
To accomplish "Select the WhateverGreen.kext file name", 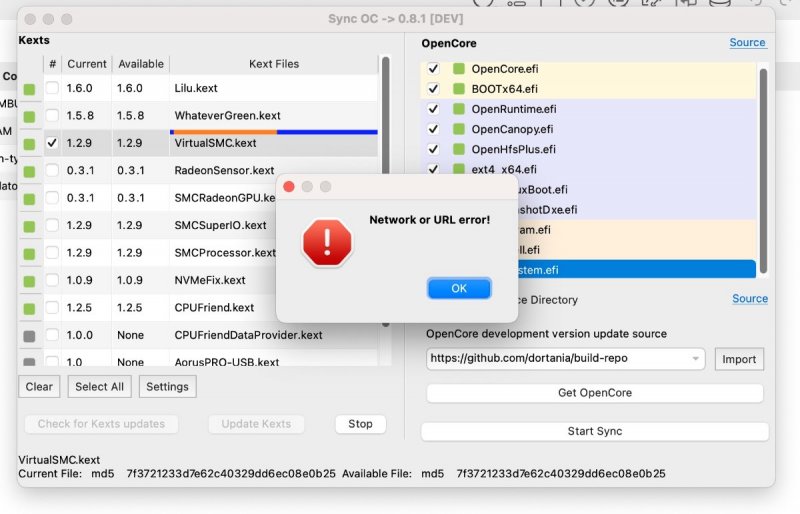I will pos(228,115).
